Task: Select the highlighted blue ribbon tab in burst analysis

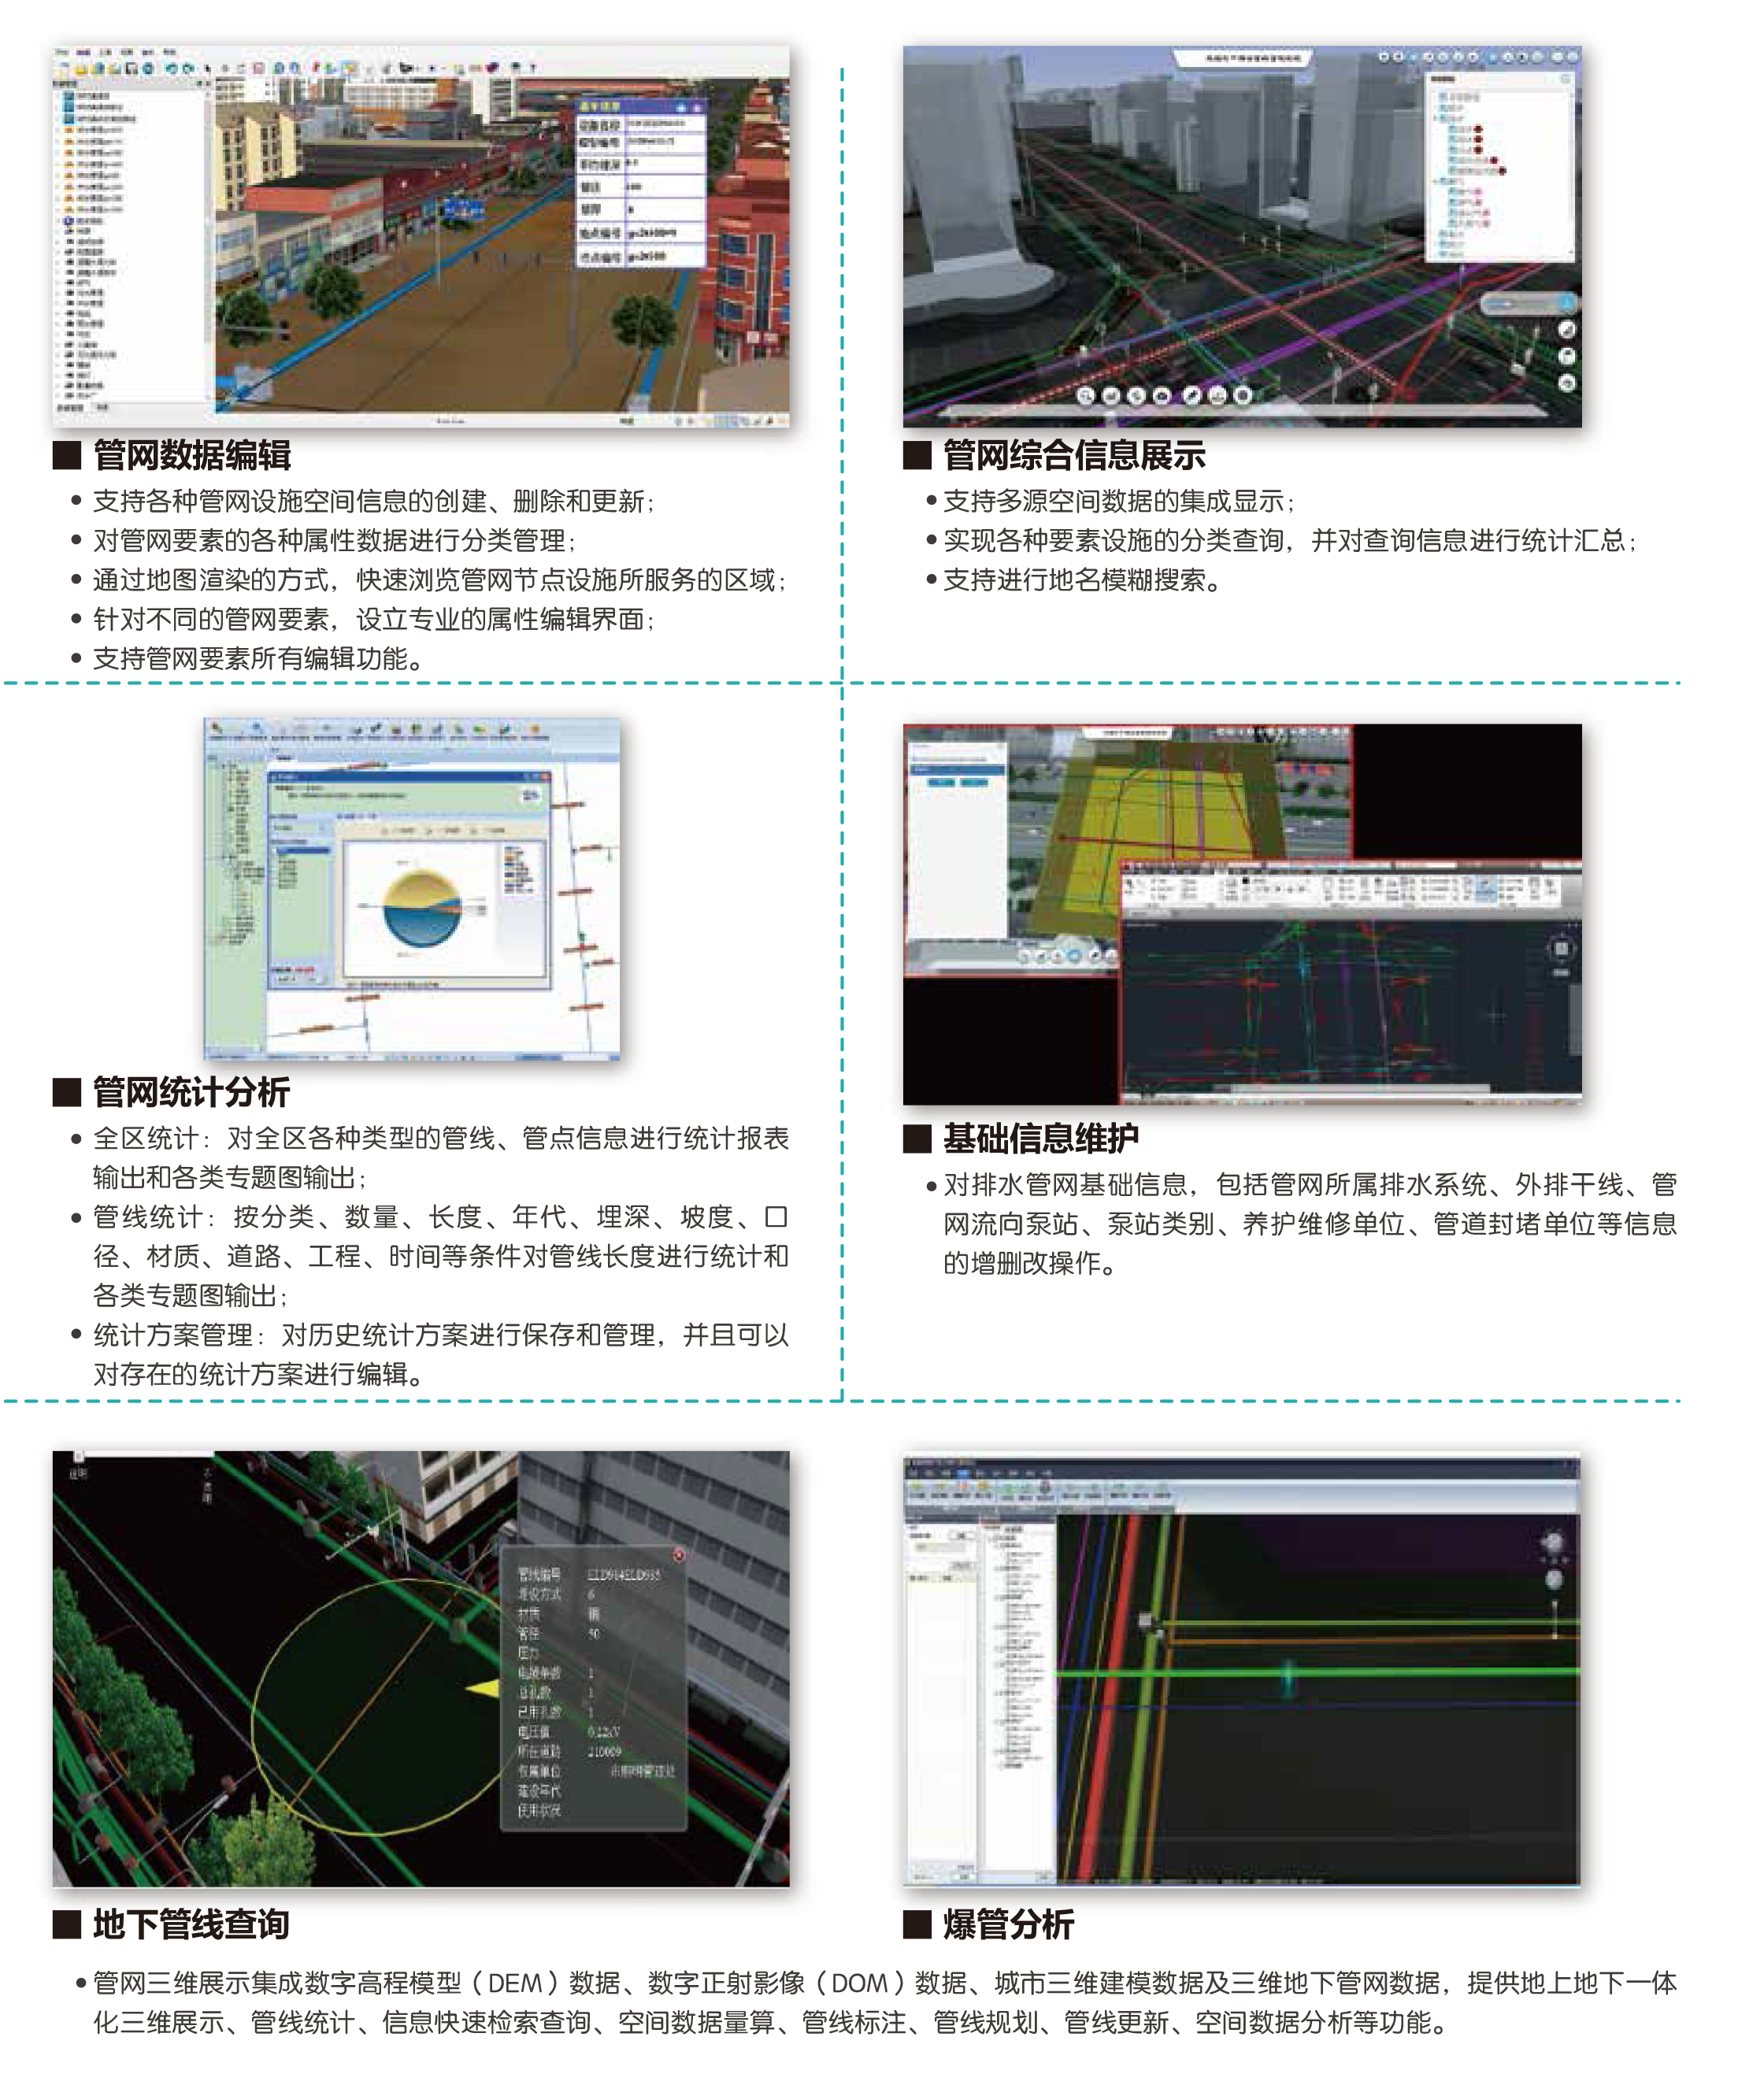Action: (x=964, y=1474)
